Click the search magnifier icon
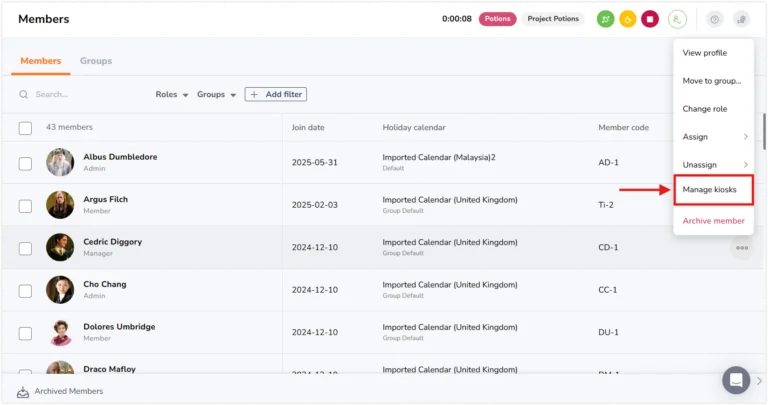The image size is (768, 405). 24,95
